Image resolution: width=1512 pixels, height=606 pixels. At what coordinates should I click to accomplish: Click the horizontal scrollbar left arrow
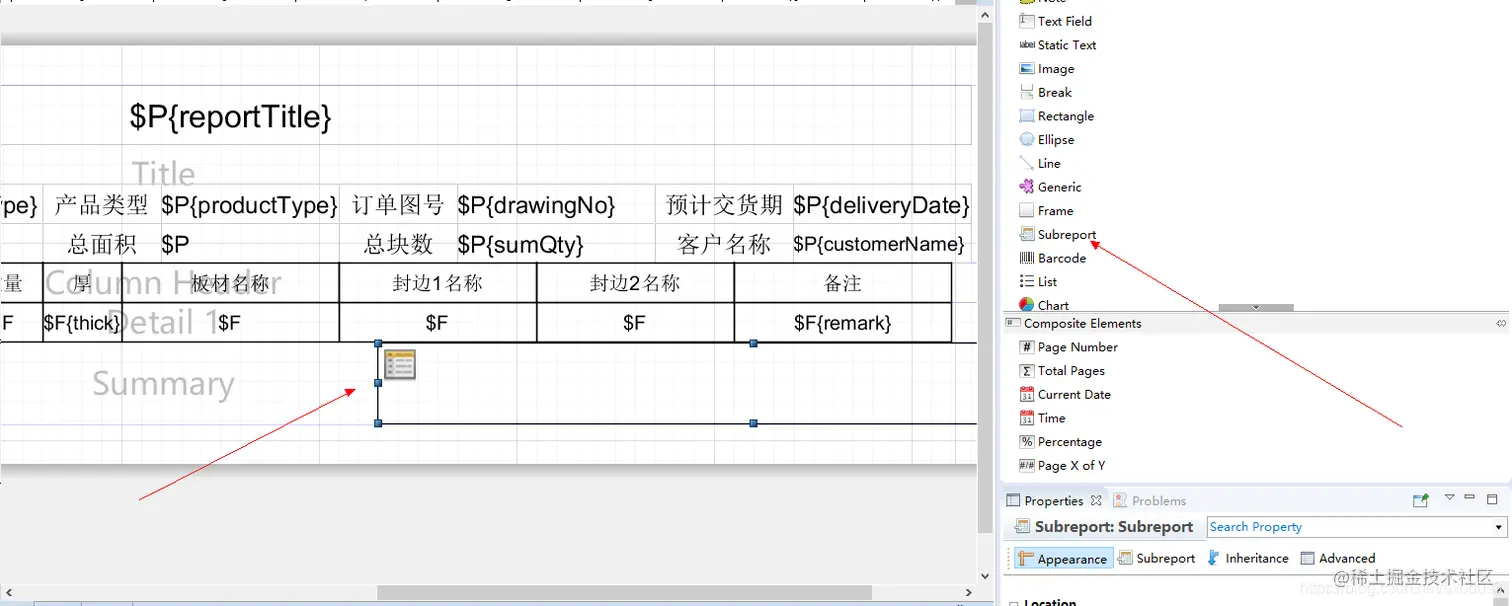[8, 593]
